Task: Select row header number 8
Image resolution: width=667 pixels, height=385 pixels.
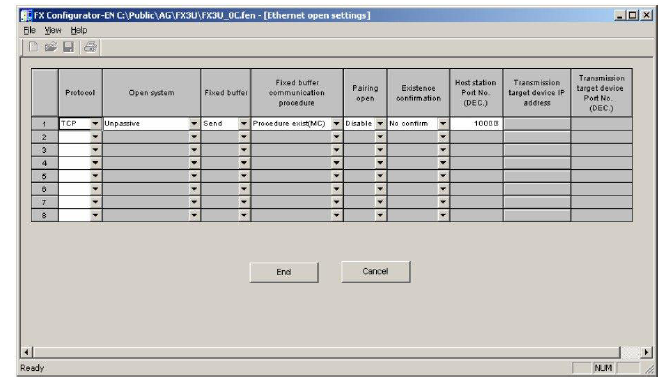Action: point(44,215)
